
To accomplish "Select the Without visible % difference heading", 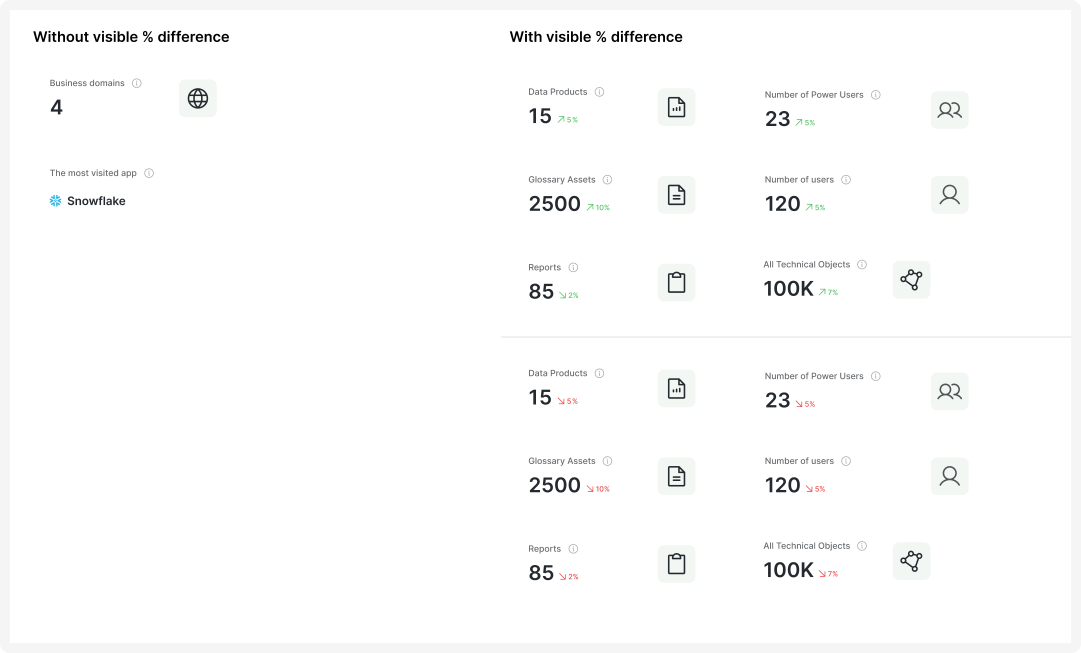I will [x=131, y=37].
